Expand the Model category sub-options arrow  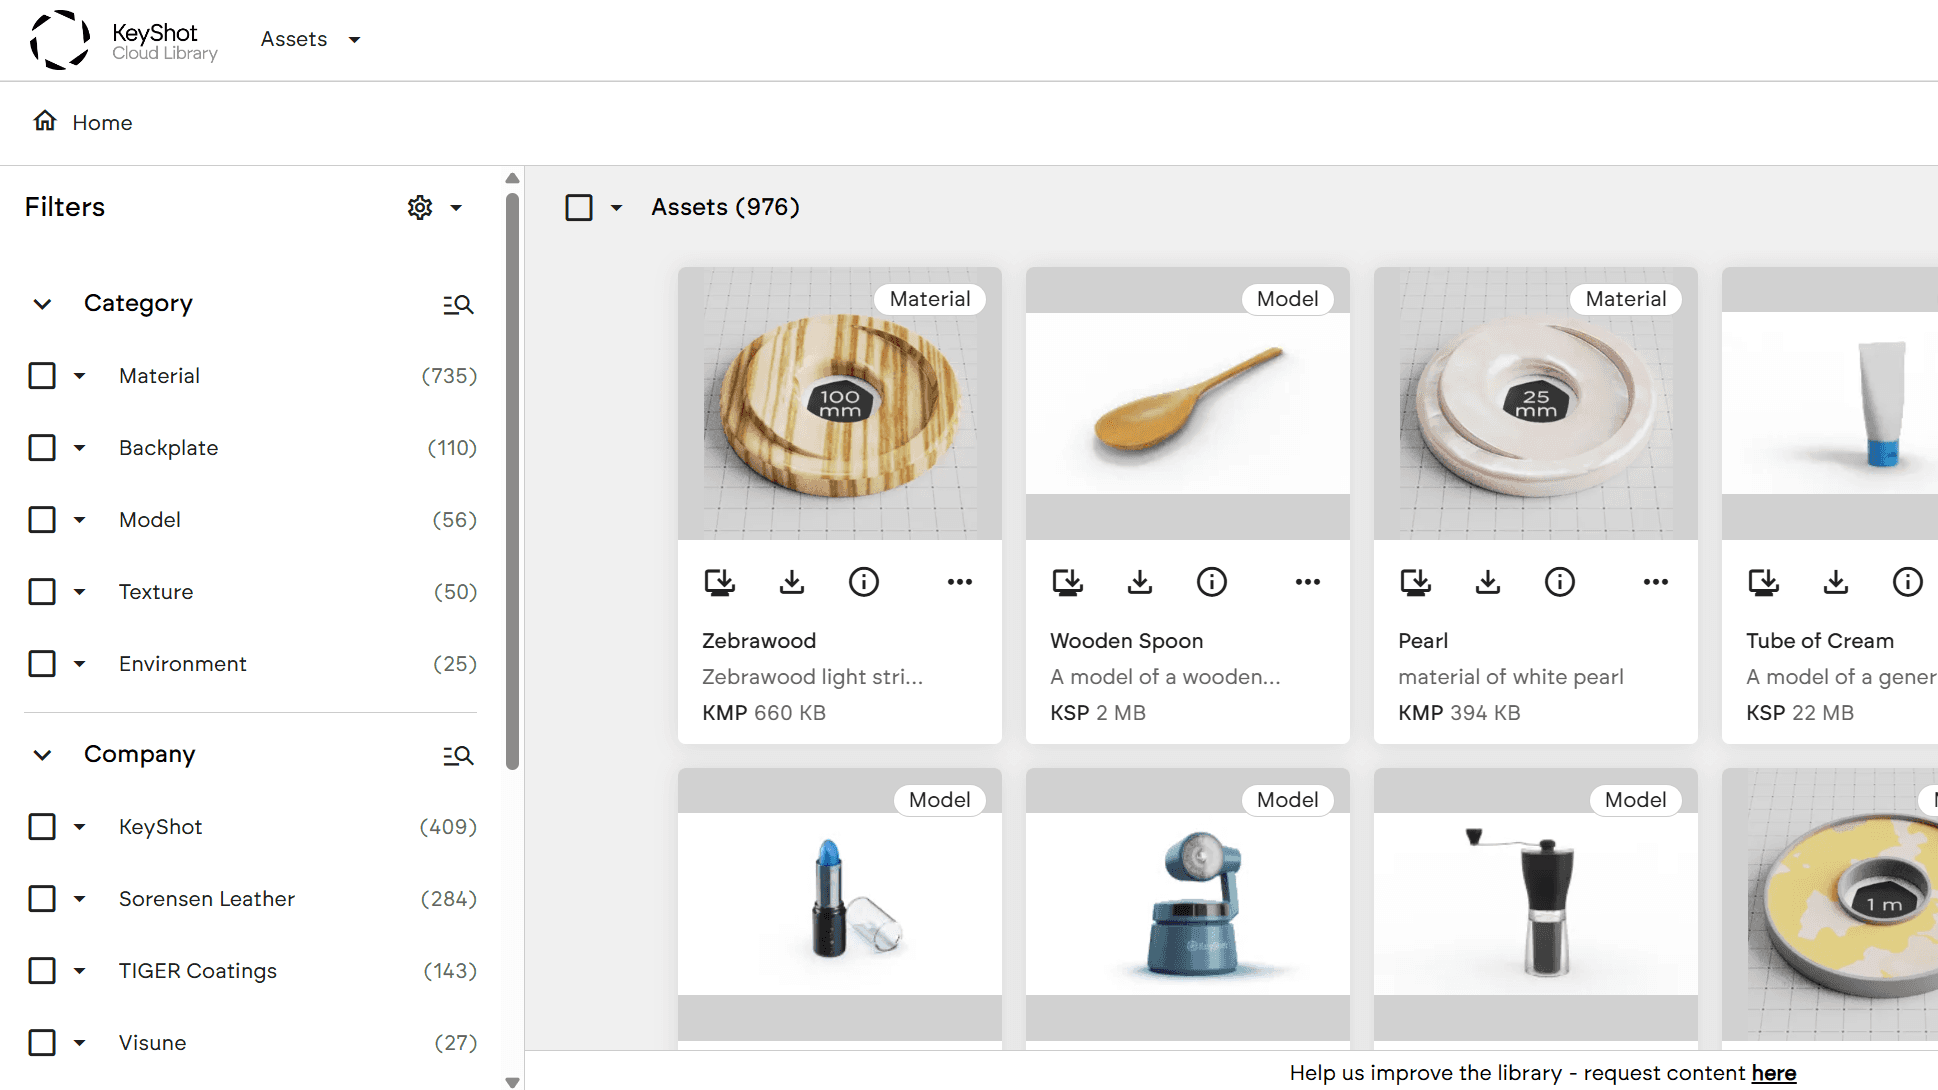[x=80, y=520]
